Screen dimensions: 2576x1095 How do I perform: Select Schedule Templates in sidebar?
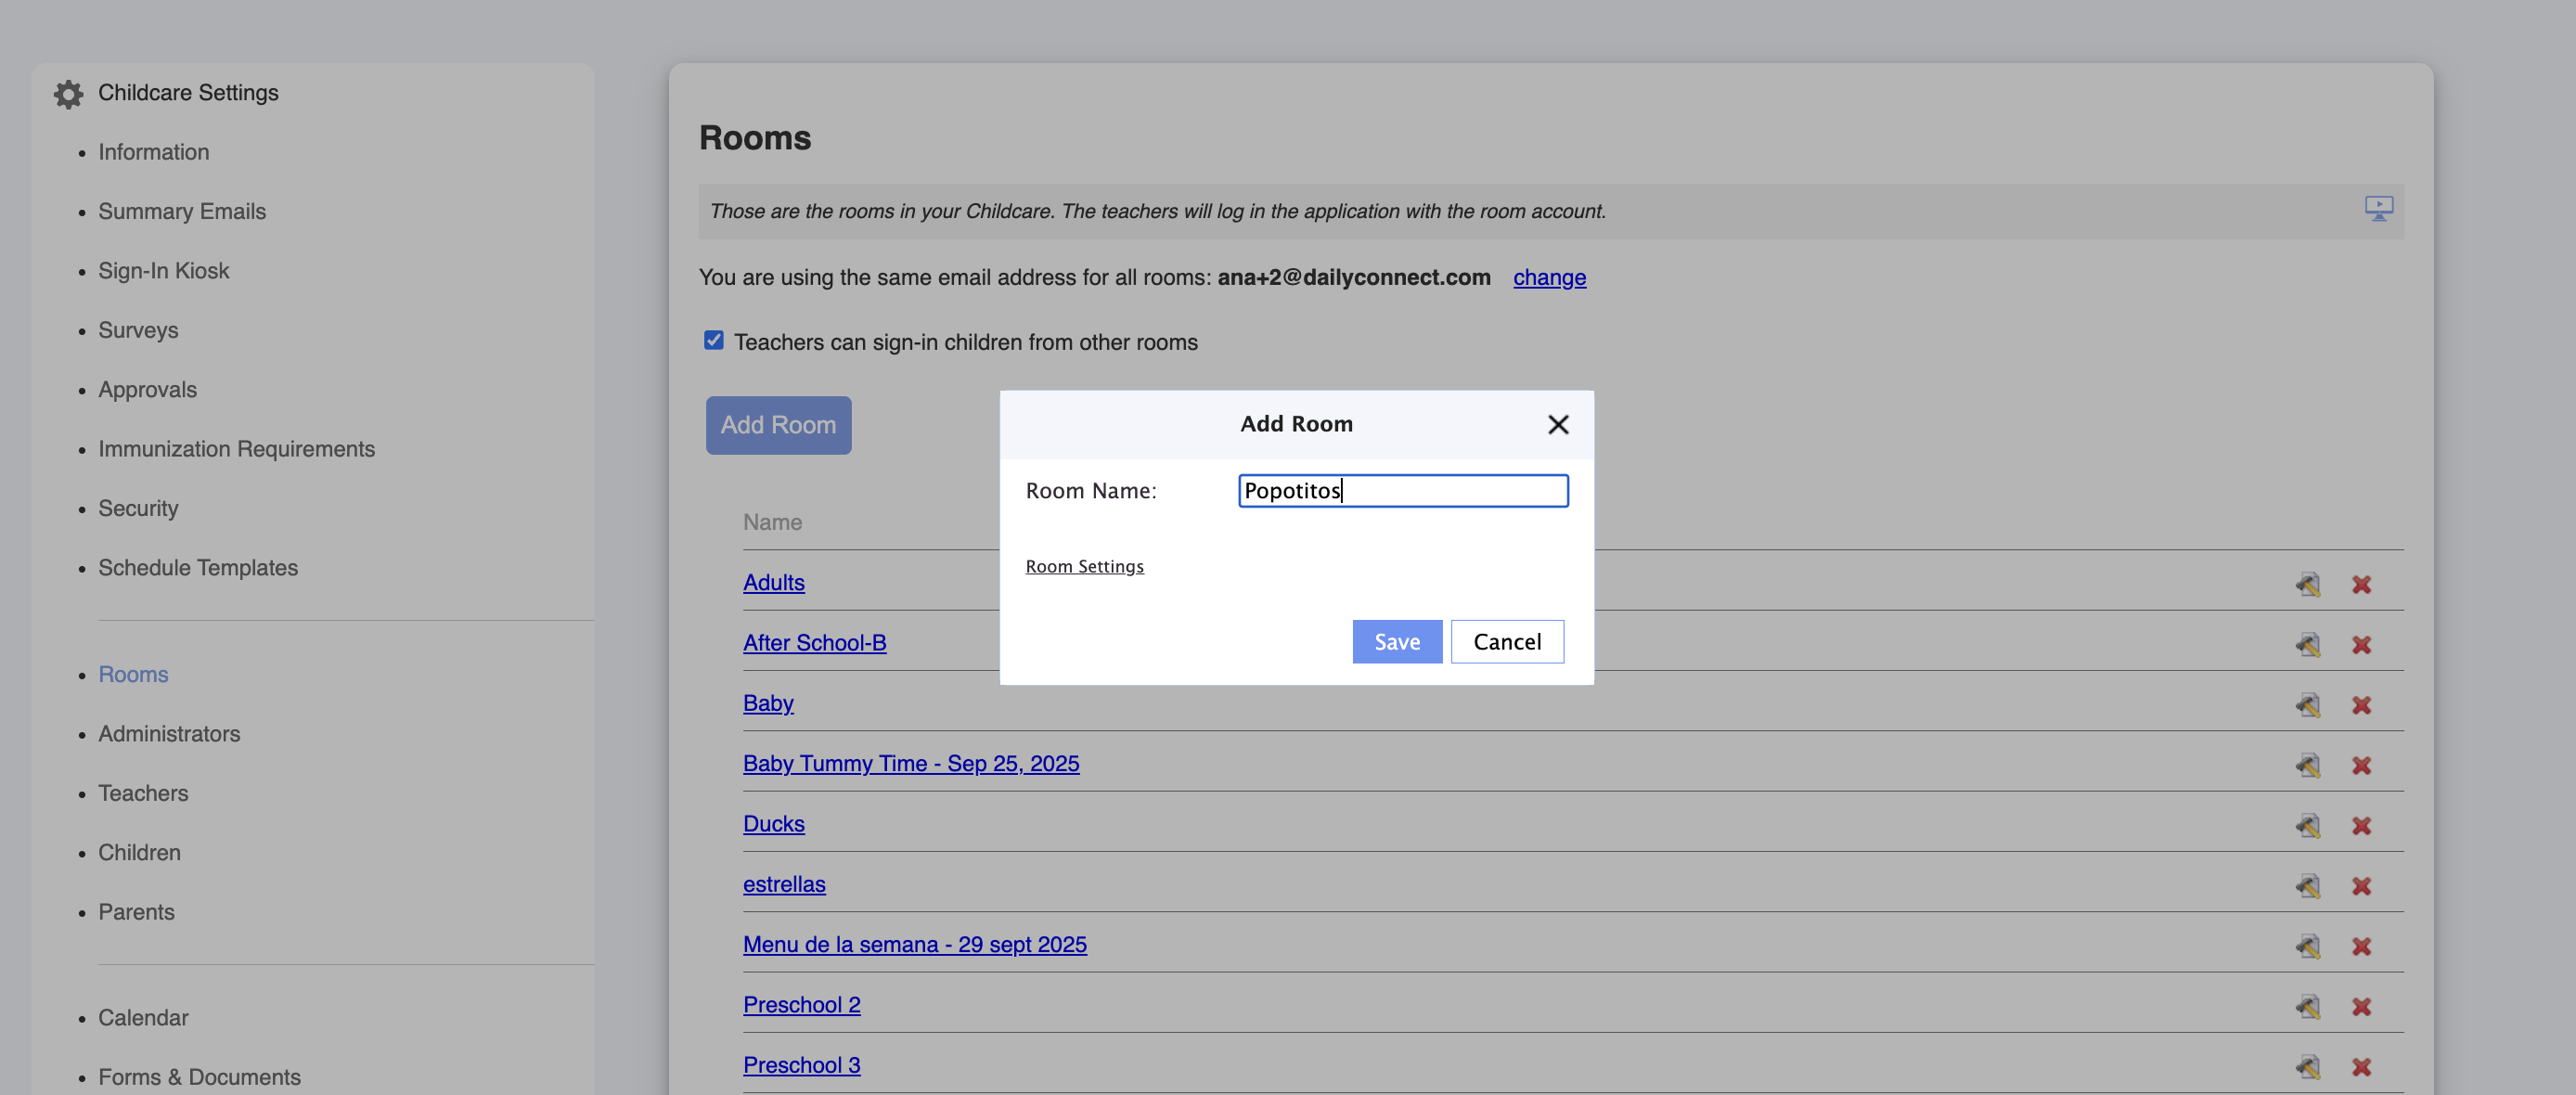coord(198,567)
